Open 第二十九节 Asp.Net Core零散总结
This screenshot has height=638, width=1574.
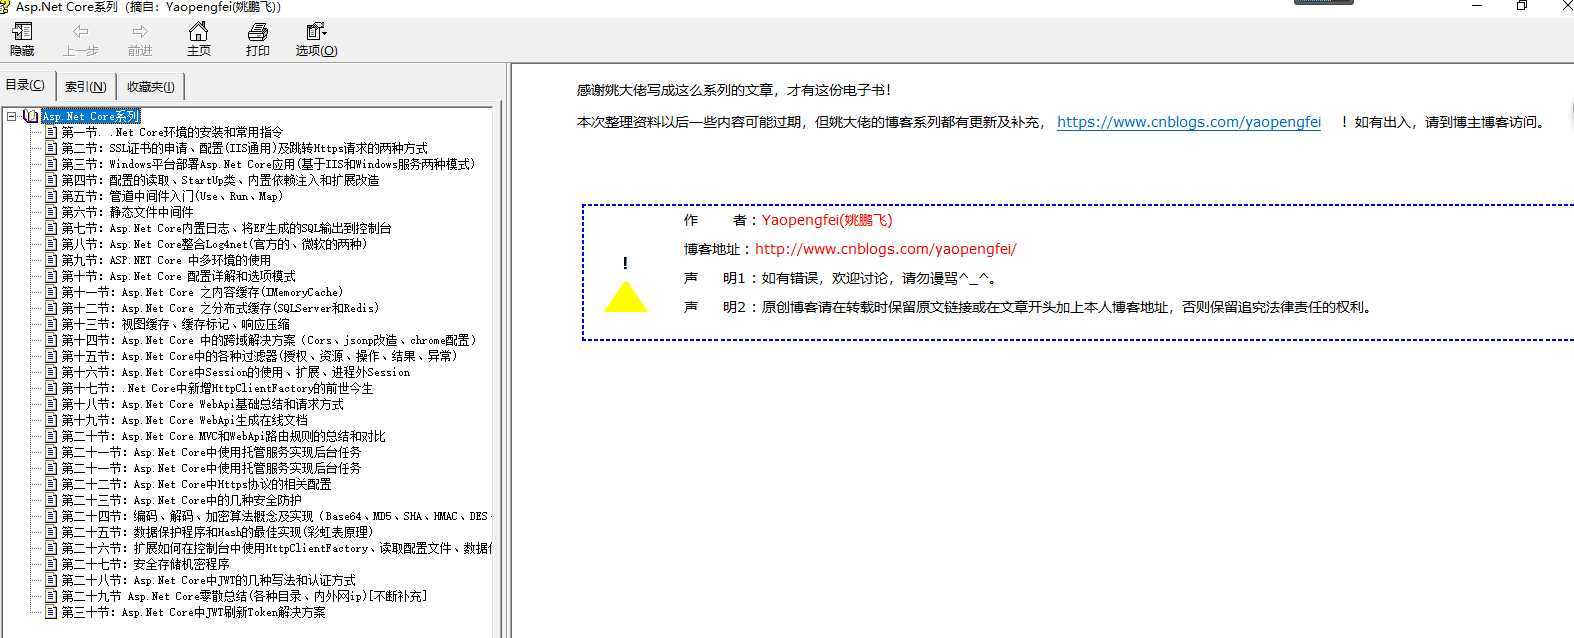[244, 596]
